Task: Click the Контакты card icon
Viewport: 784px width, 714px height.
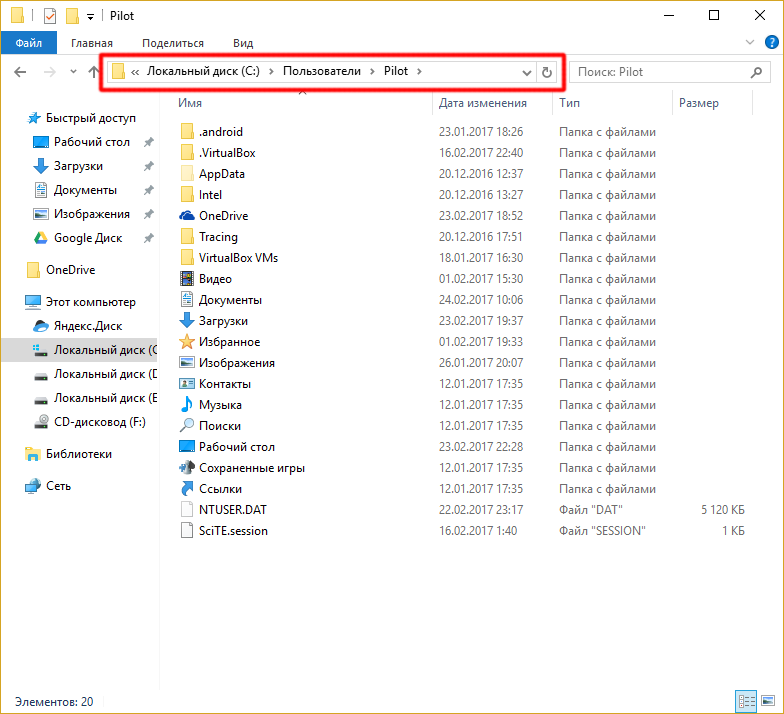Action: (186, 384)
